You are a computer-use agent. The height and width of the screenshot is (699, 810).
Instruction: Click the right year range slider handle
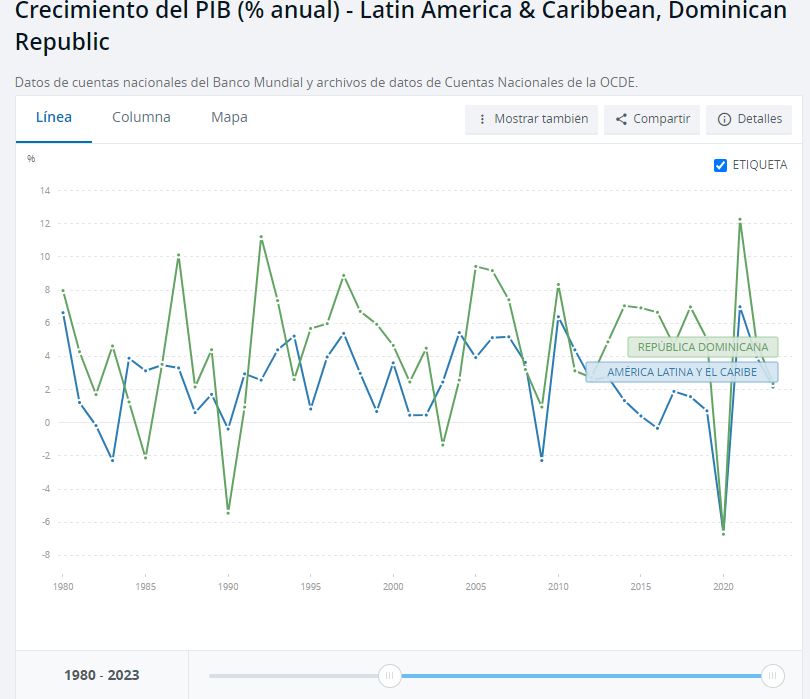pyautogui.click(x=772, y=676)
